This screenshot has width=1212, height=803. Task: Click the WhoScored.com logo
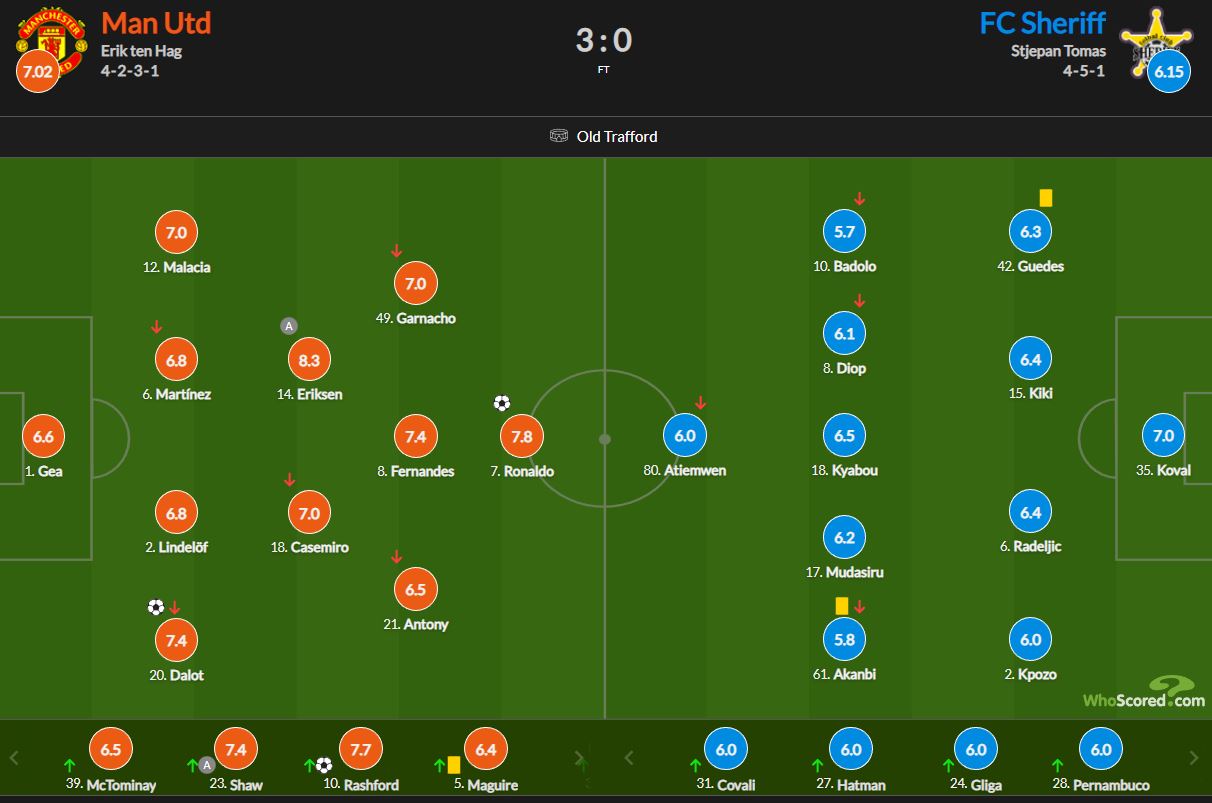tap(1144, 692)
